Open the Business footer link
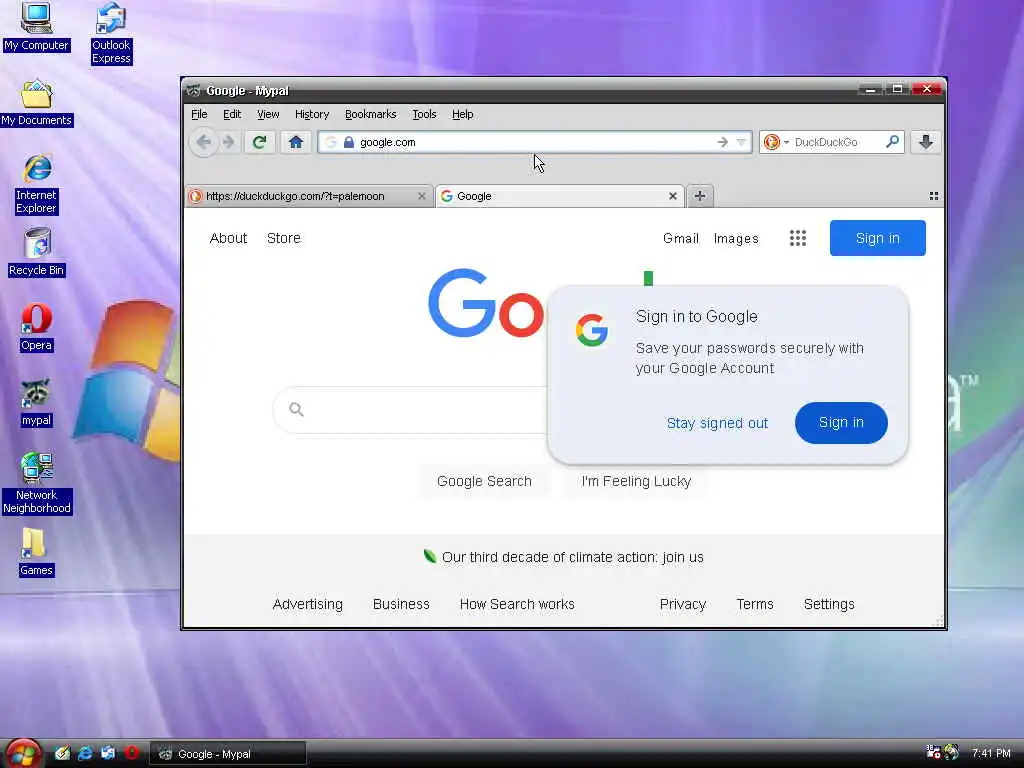The height and width of the screenshot is (768, 1024). 401,604
